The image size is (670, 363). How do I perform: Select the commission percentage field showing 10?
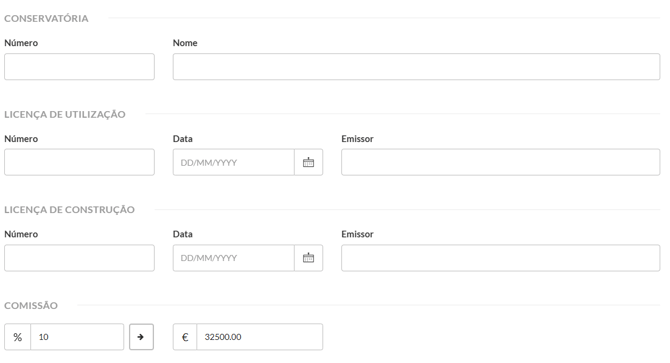[x=77, y=337]
